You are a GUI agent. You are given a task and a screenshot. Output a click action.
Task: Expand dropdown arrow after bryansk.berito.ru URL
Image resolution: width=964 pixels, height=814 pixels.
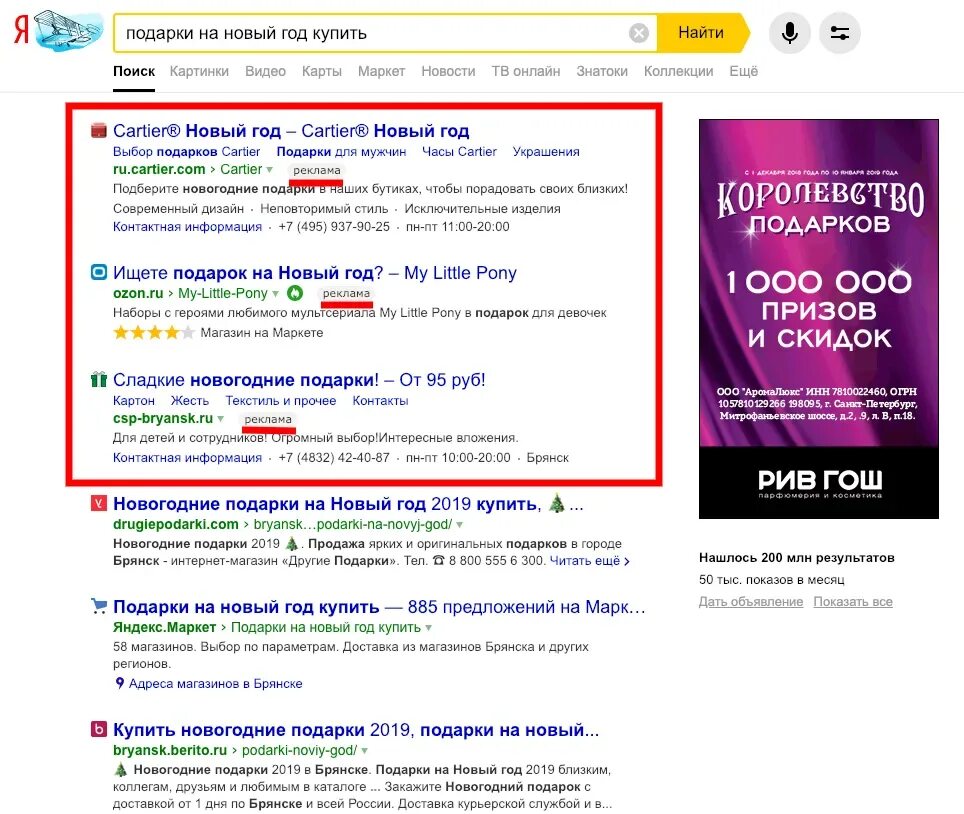[x=365, y=751]
